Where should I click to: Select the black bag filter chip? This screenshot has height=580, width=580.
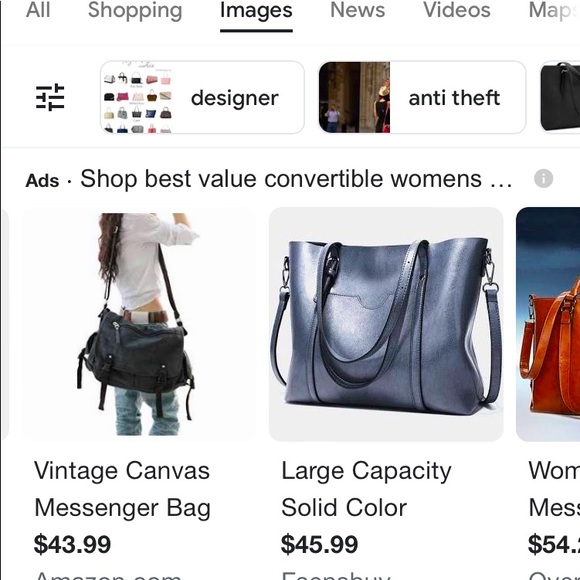pyautogui.click(x=560, y=97)
